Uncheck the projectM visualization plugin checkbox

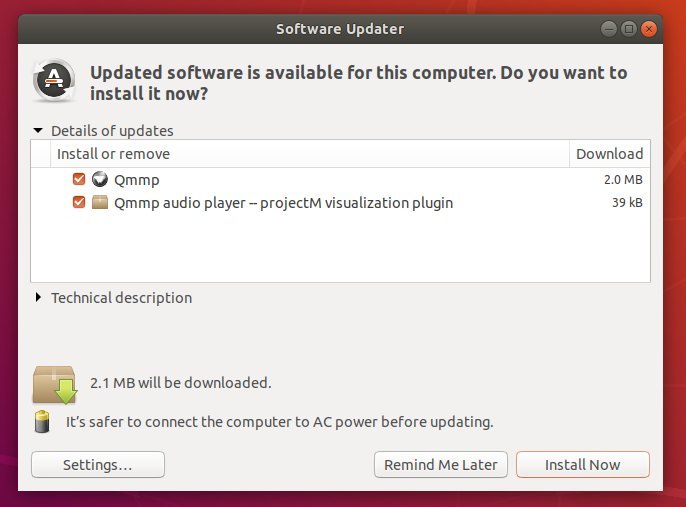(79, 202)
